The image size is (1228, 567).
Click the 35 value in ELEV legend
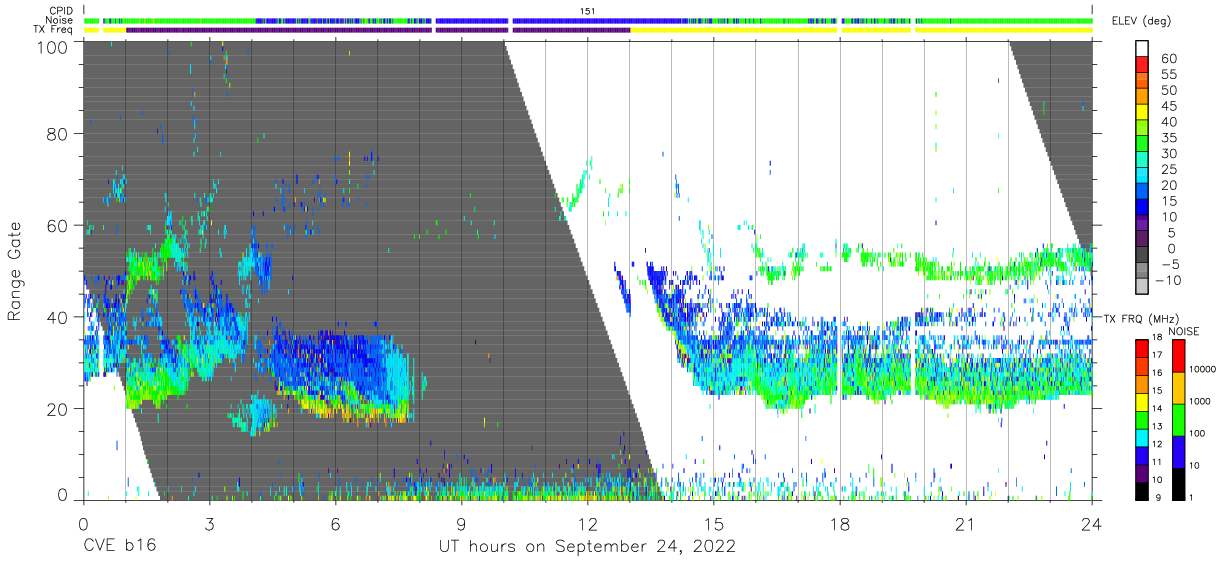click(1169, 138)
